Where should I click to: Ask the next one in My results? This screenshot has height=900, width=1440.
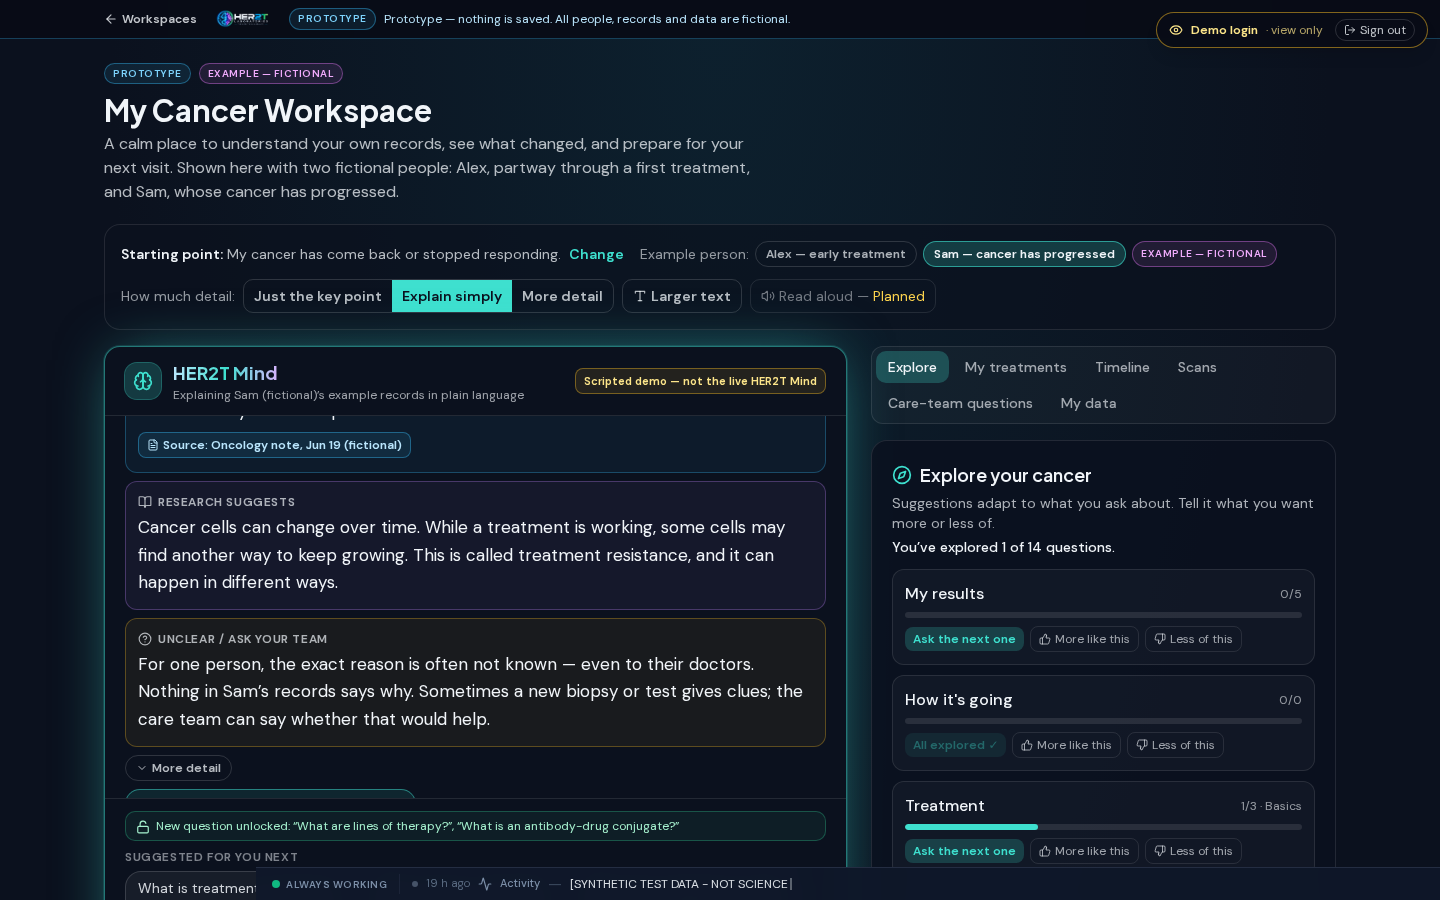pos(964,639)
